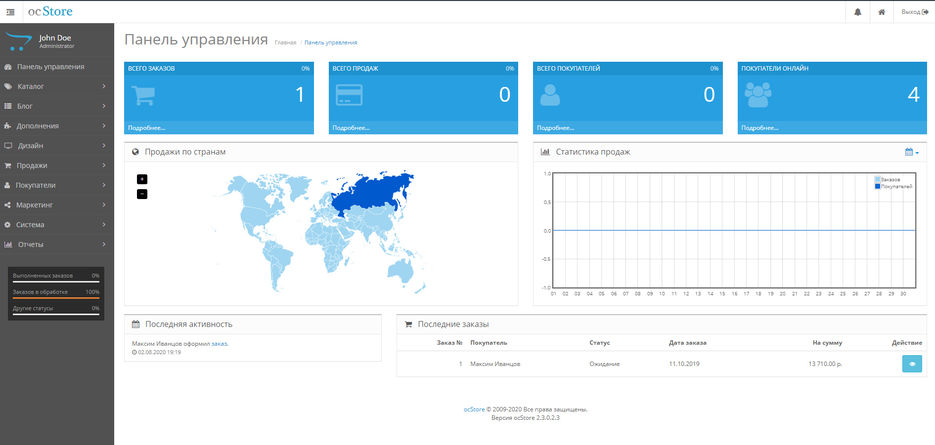Click chevron arrow next to Маркетинг

click(x=104, y=205)
